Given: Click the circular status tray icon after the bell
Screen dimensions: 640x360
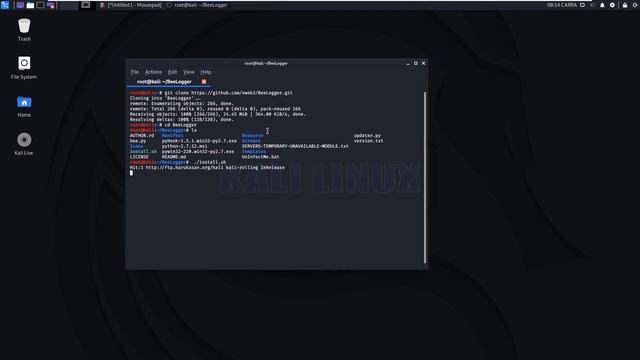Looking at the screenshot, I should click(612, 5).
